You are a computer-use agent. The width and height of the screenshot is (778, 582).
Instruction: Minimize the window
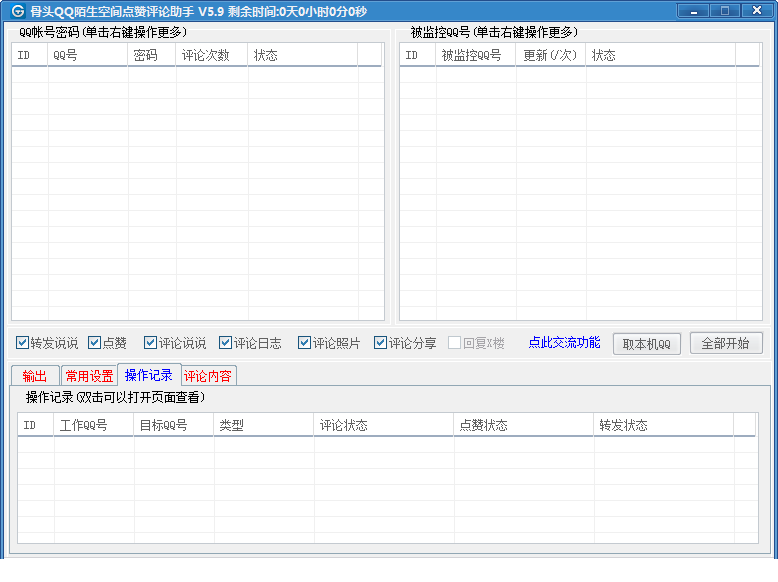tap(693, 10)
